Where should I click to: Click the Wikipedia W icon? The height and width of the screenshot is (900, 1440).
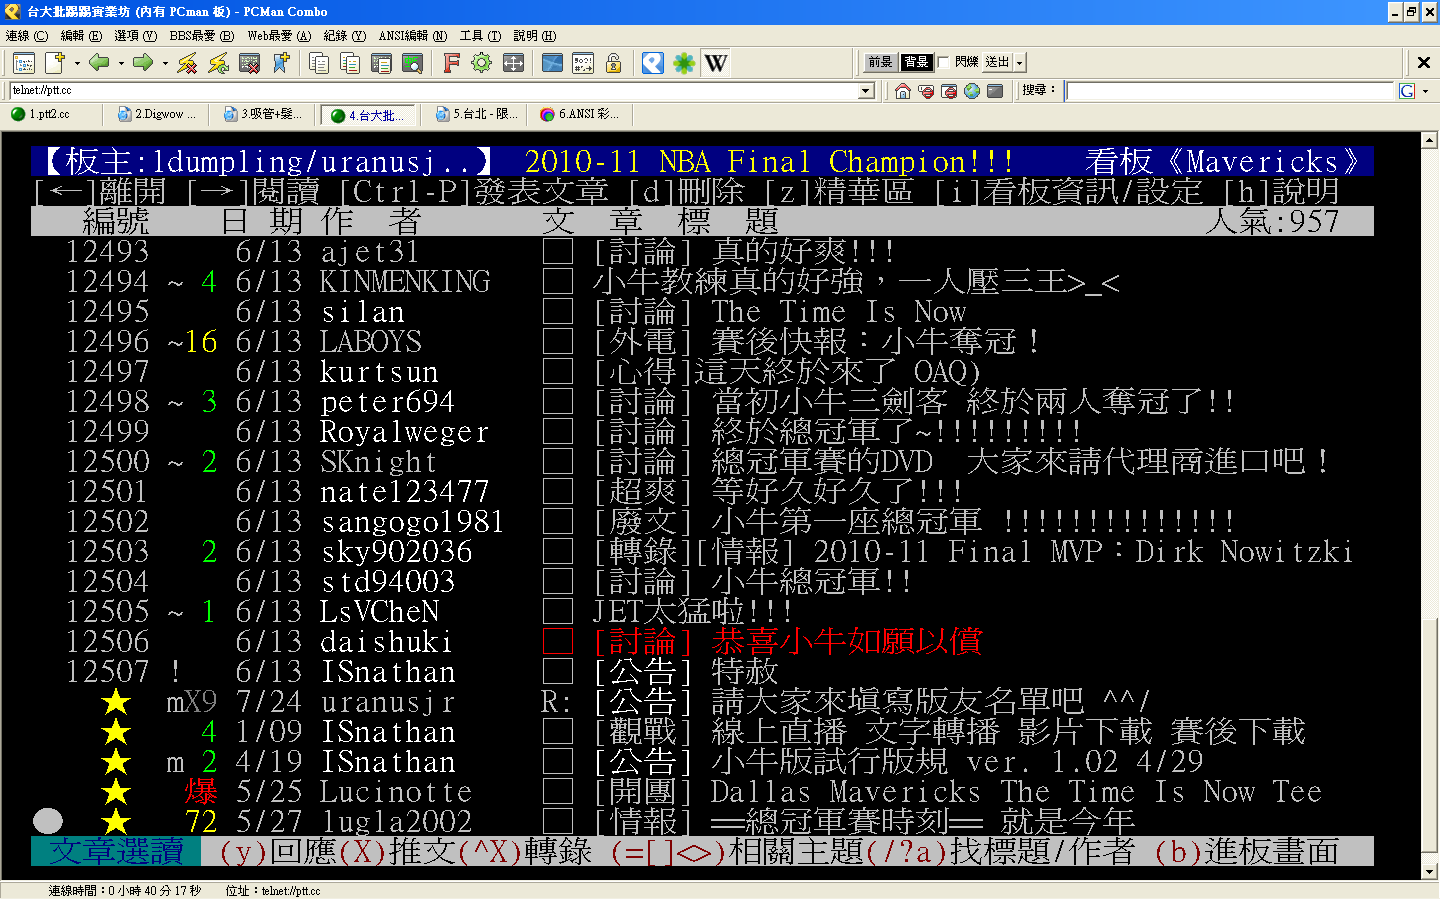click(716, 63)
